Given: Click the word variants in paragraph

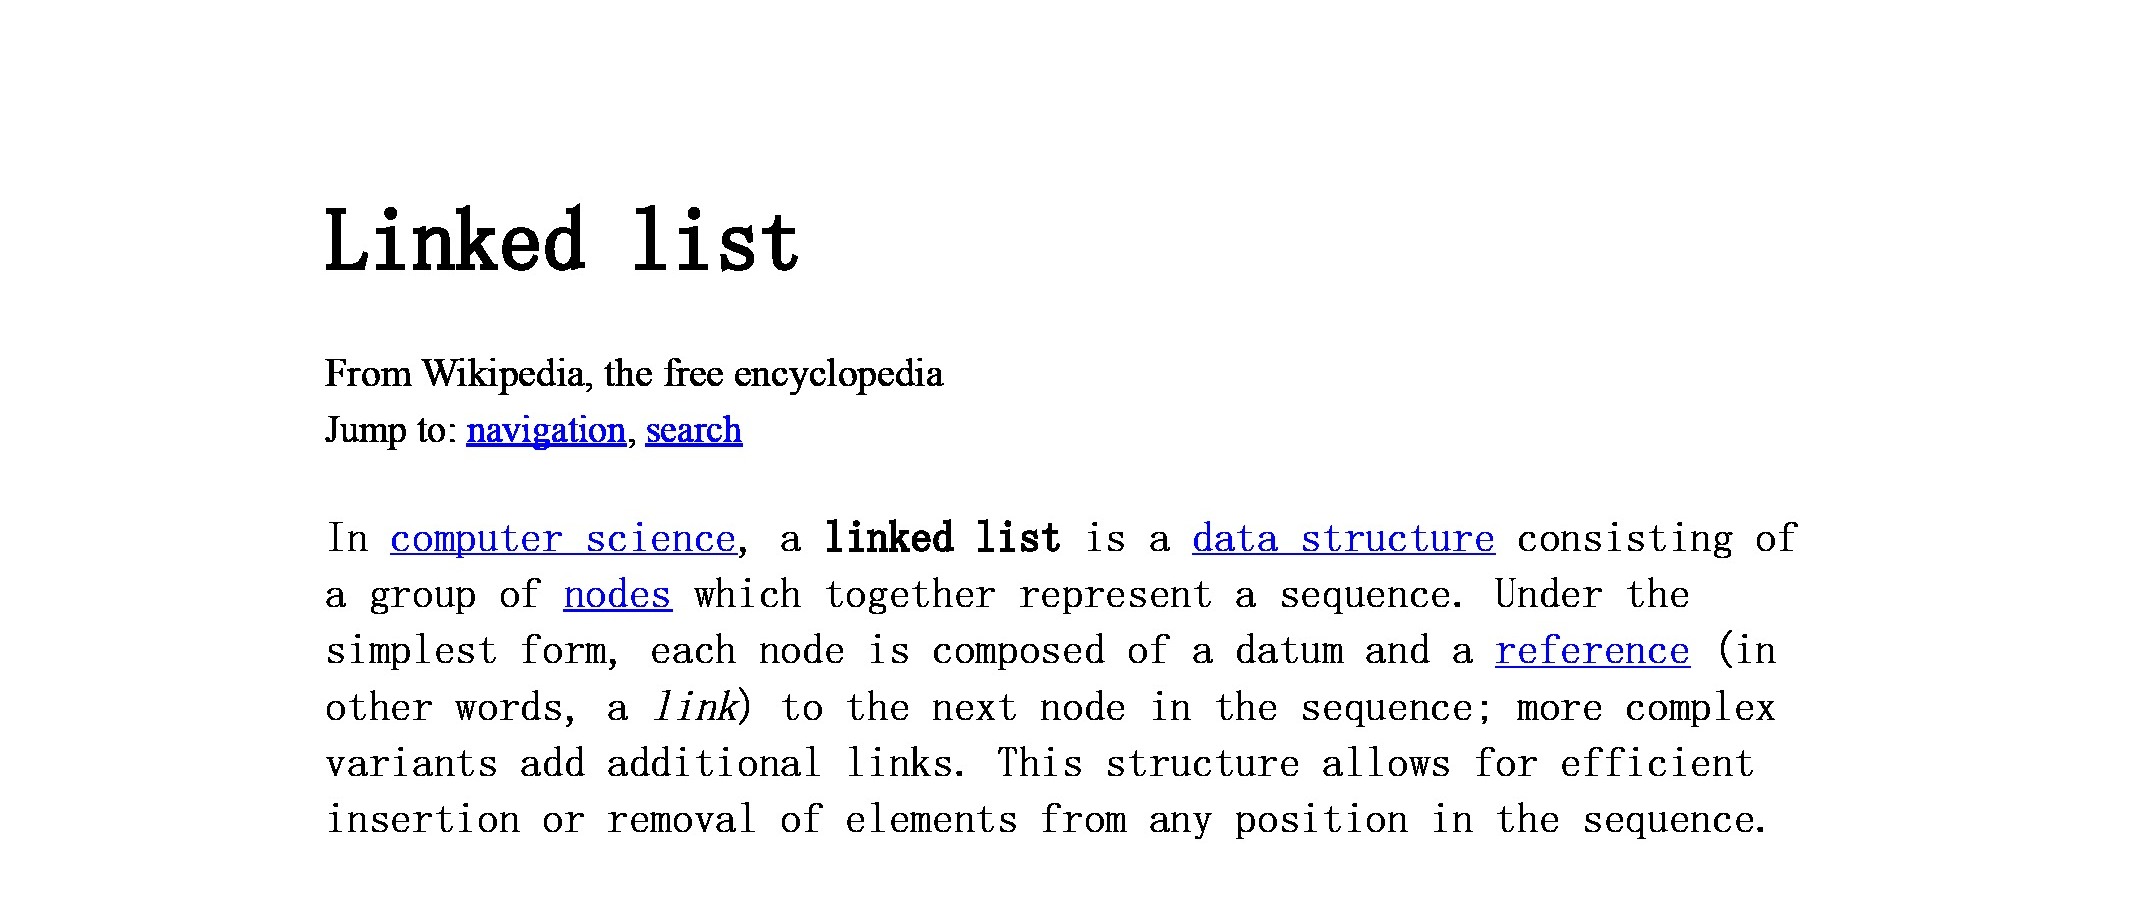Looking at the screenshot, I should pyautogui.click(x=412, y=764).
